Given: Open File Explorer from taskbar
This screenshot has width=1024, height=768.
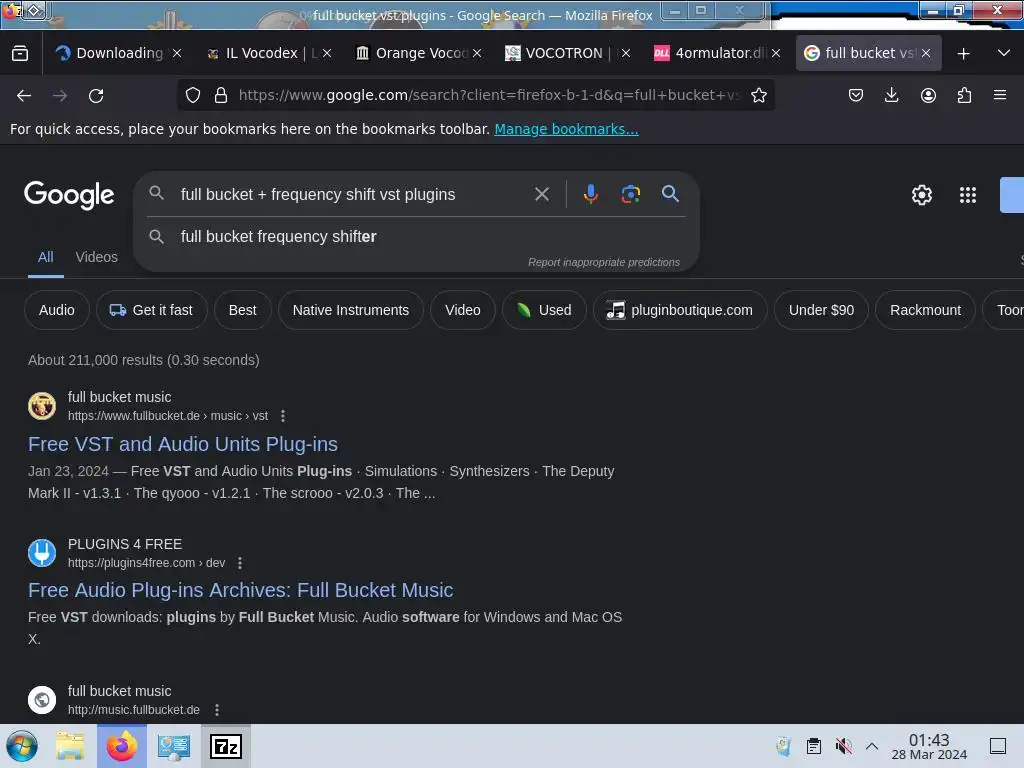Looking at the screenshot, I should [70, 746].
